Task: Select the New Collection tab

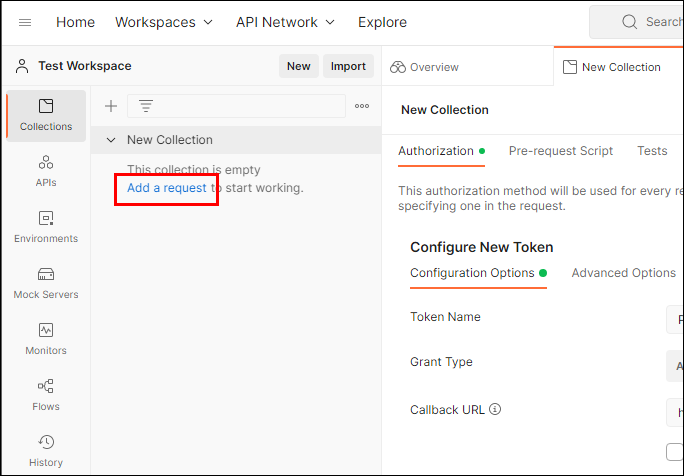Action: click(x=619, y=67)
